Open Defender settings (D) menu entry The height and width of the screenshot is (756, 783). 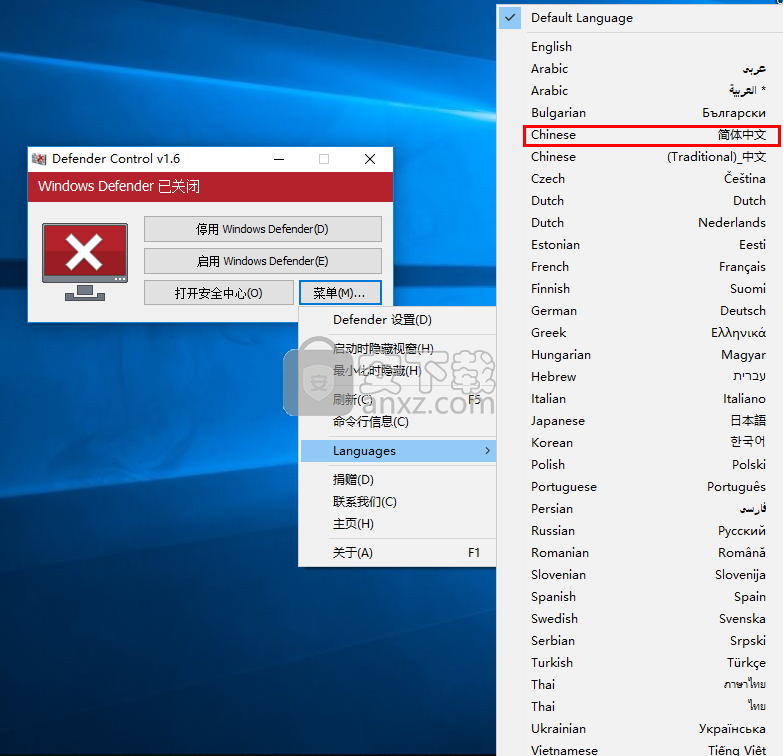click(398, 320)
